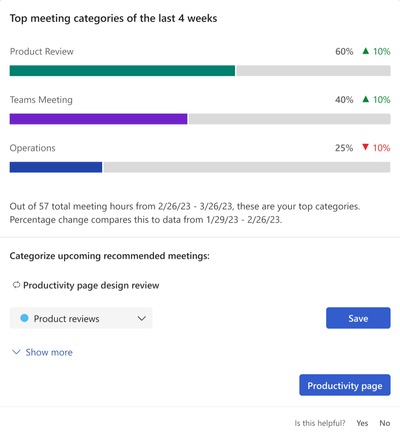This screenshot has width=400, height=436.
Task: Click the purple Teams Meeting progress bar
Action: (x=98, y=119)
